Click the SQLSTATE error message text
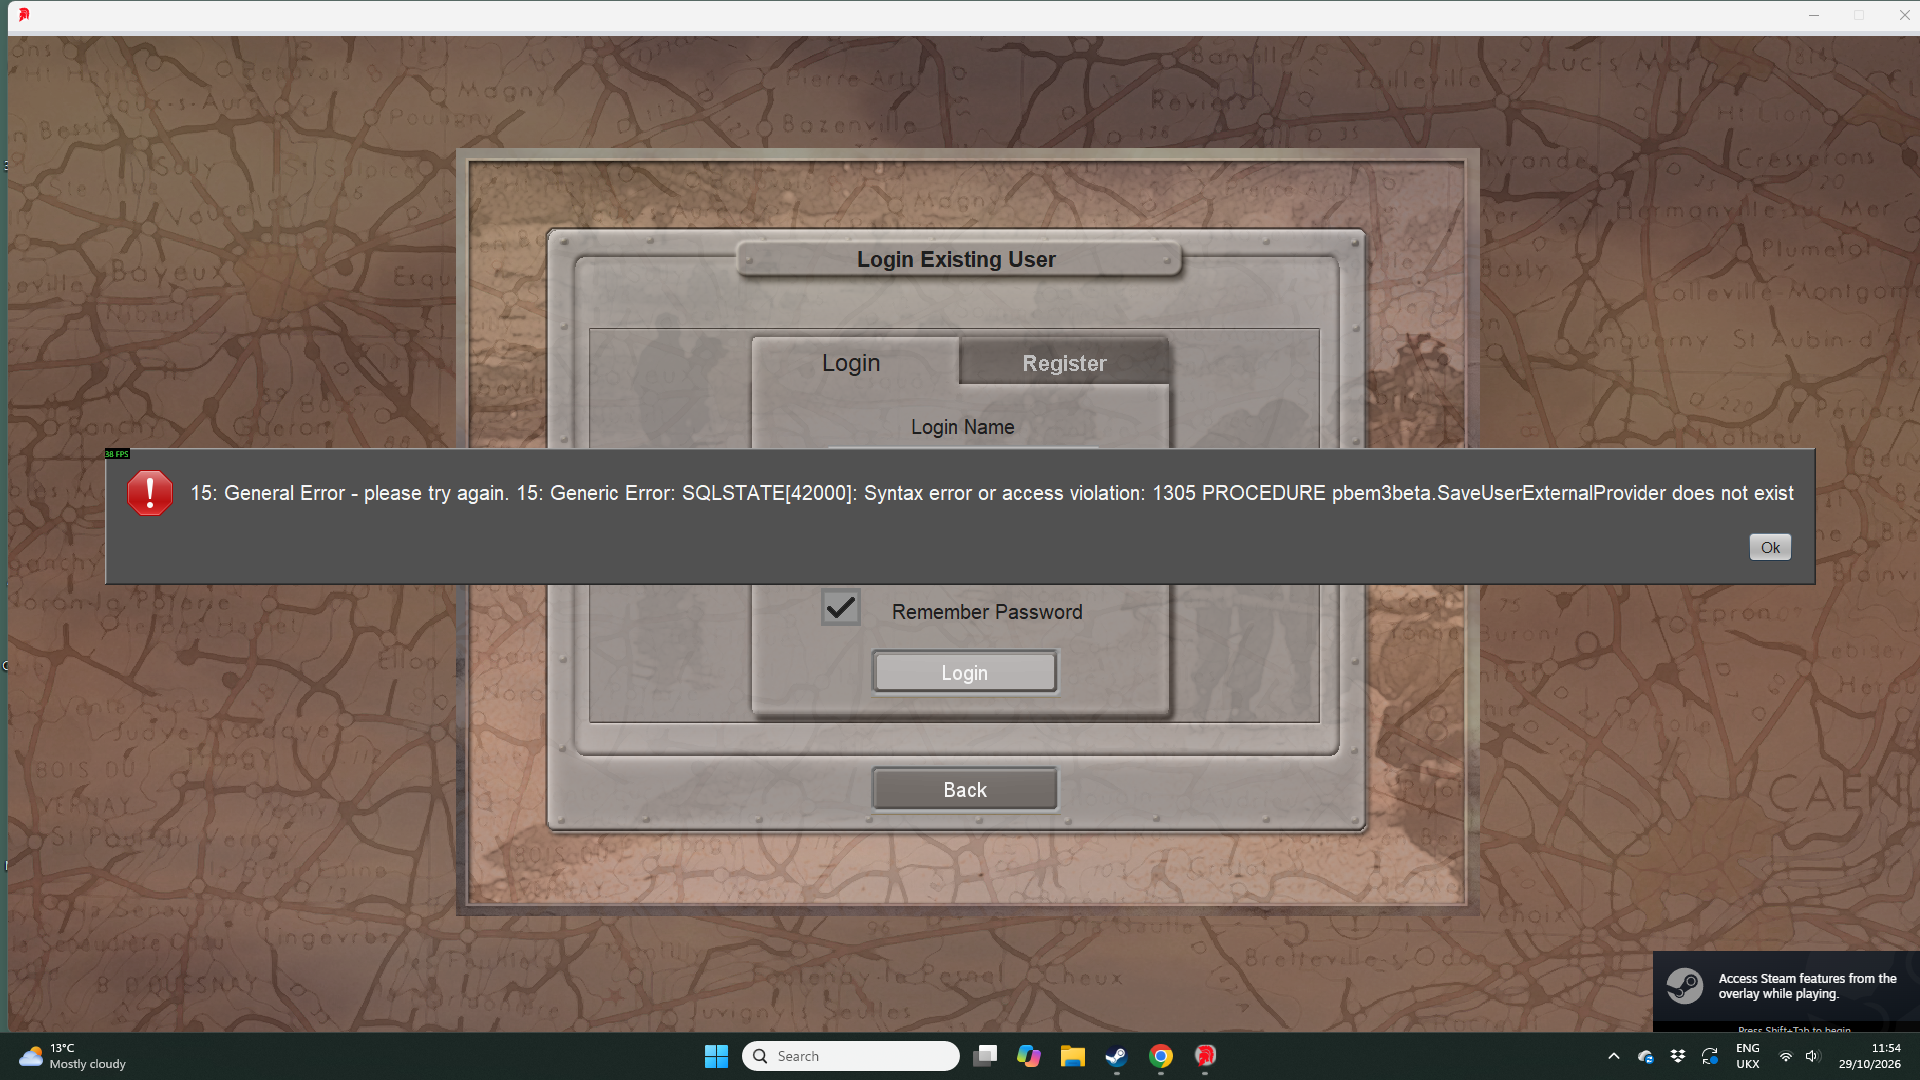The image size is (1920, 1080). (992, 493)
